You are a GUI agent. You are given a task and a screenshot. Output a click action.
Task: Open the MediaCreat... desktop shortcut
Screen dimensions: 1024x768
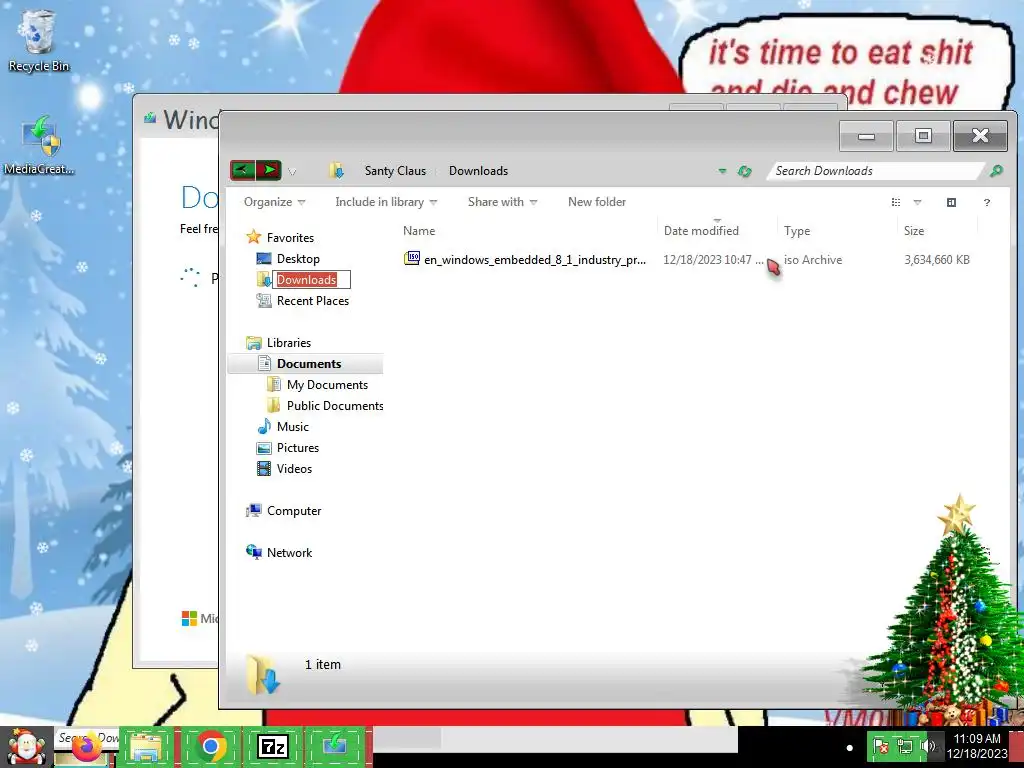[40, 145]
